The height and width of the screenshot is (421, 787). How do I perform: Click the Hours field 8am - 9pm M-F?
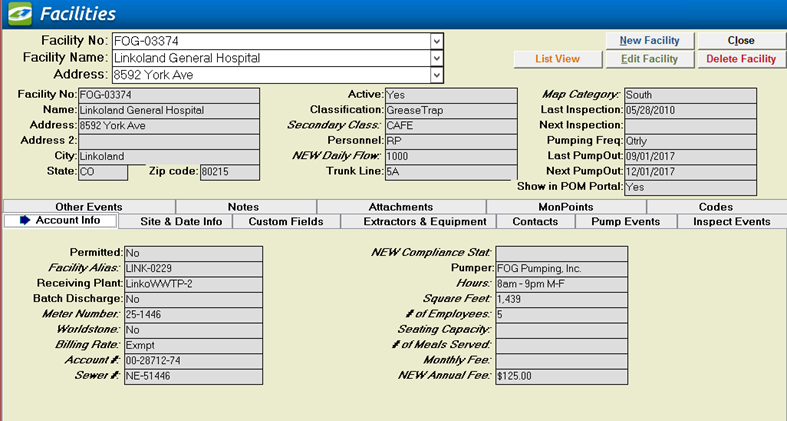[x=561, y=284]
